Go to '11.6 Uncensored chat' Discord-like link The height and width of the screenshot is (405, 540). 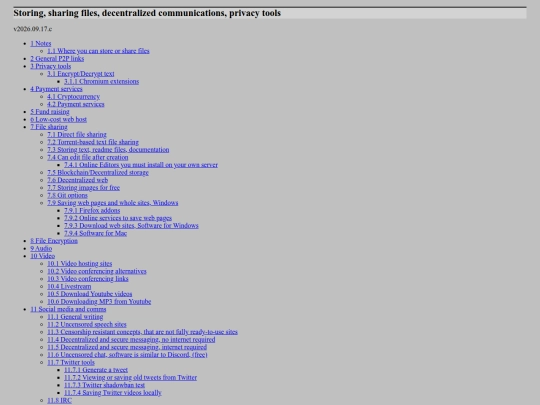click(127, 354)
